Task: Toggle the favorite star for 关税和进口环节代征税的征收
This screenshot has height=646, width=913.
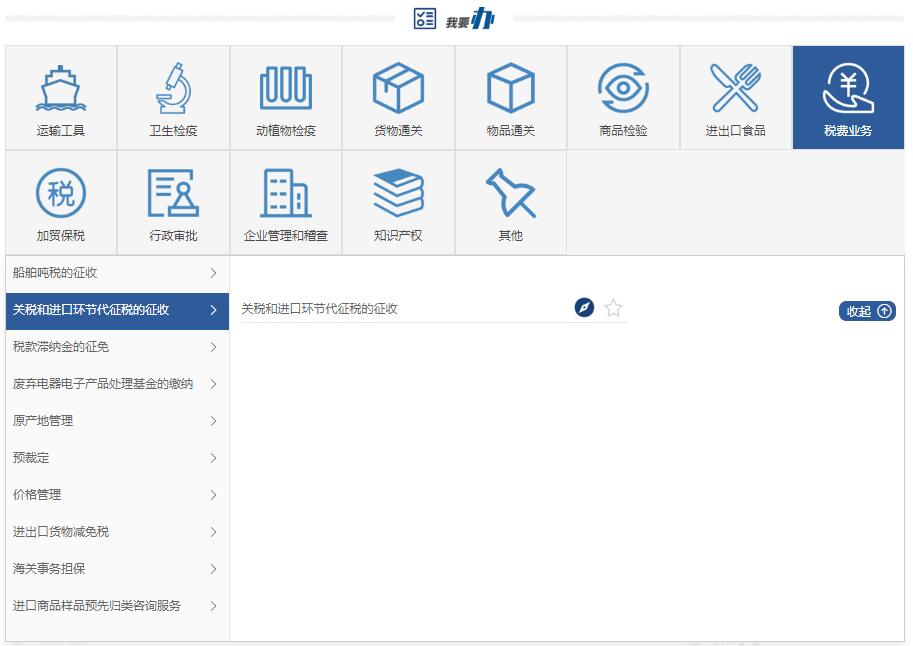Action: tap(613, 308)
